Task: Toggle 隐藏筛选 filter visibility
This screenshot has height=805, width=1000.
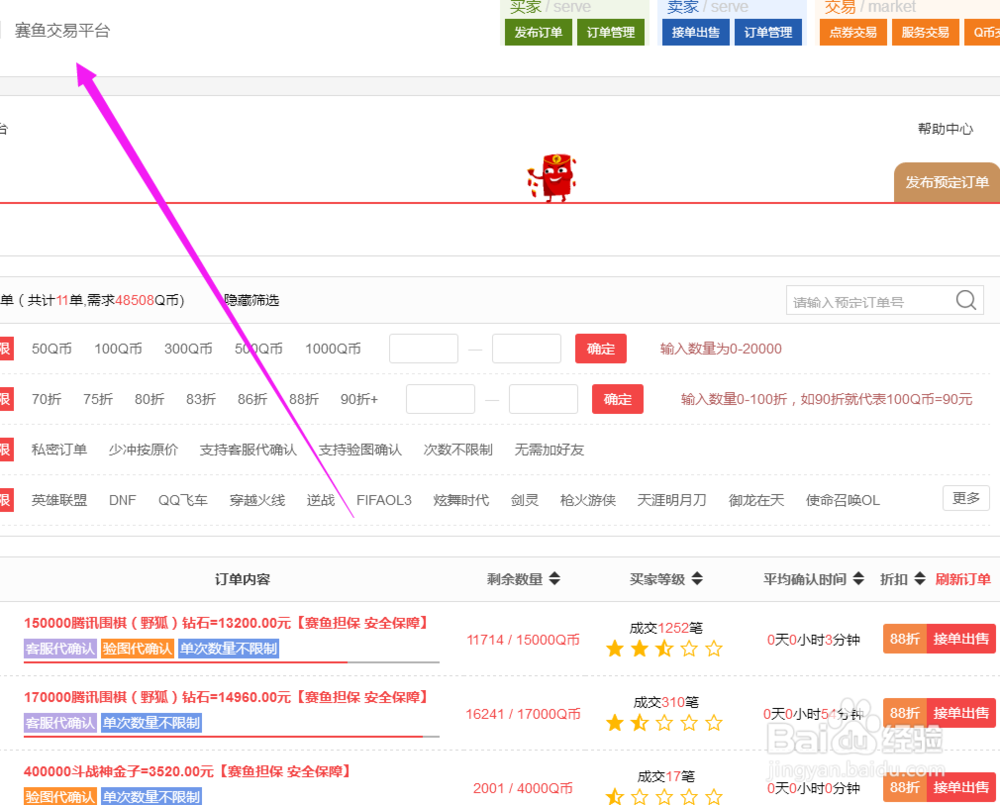Action: point(251,300)
